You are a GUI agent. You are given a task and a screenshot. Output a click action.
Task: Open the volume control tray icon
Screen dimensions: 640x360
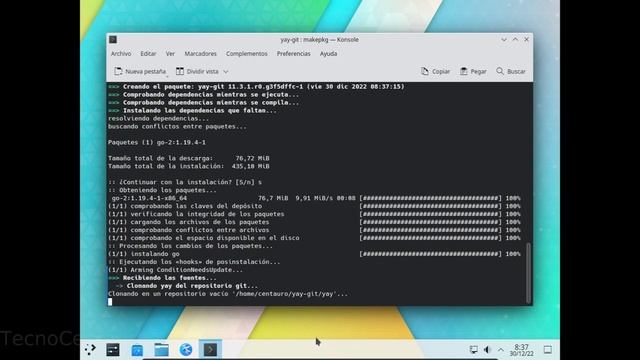(x=487, y=350)
